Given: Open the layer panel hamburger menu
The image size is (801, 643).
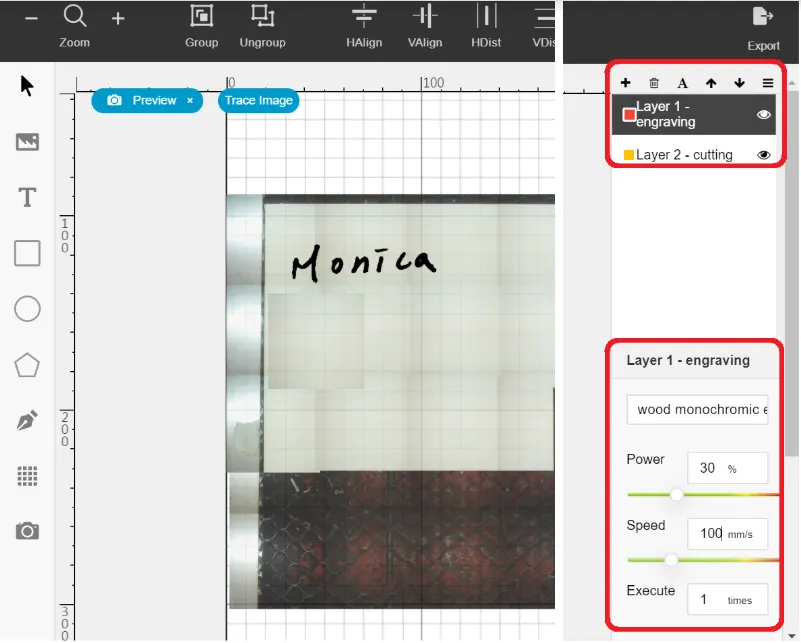Looking at the screenshot, I should 768,83.
